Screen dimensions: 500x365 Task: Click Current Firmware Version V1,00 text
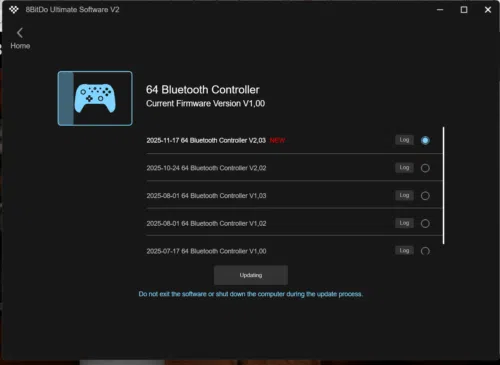click(x=205, y=104)
